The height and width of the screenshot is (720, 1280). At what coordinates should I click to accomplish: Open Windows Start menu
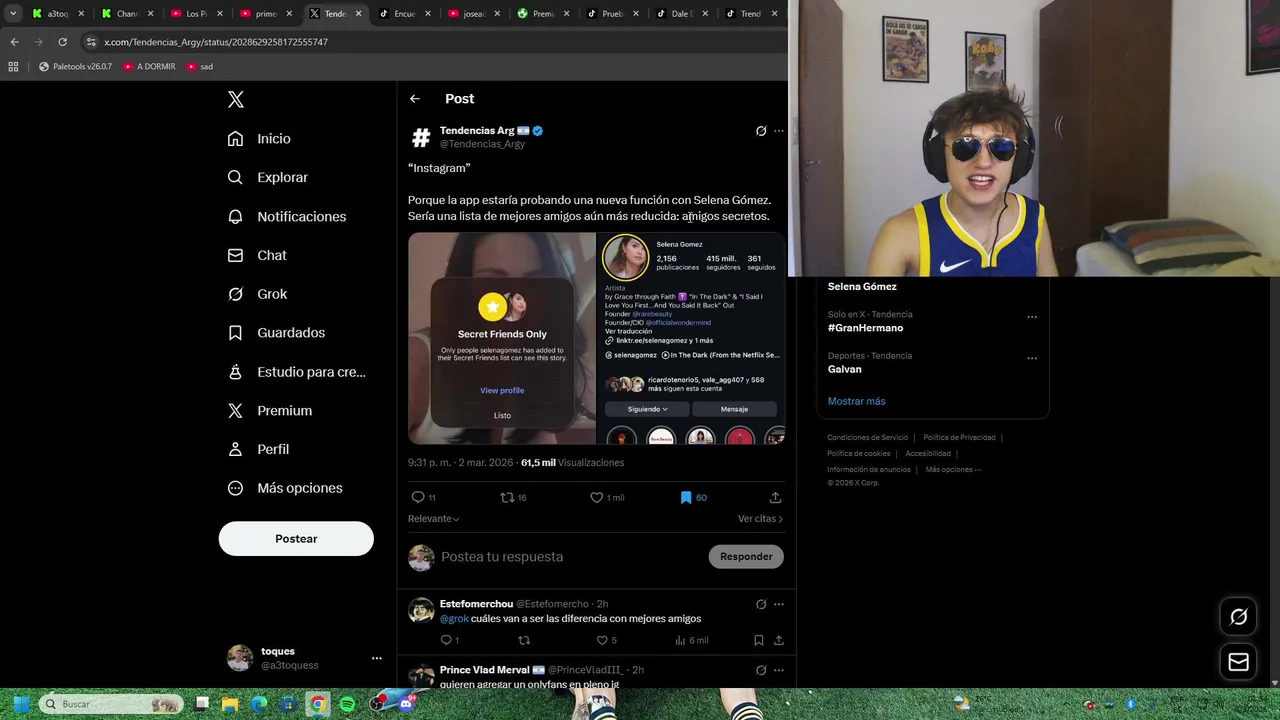click(x=21, y=704)
